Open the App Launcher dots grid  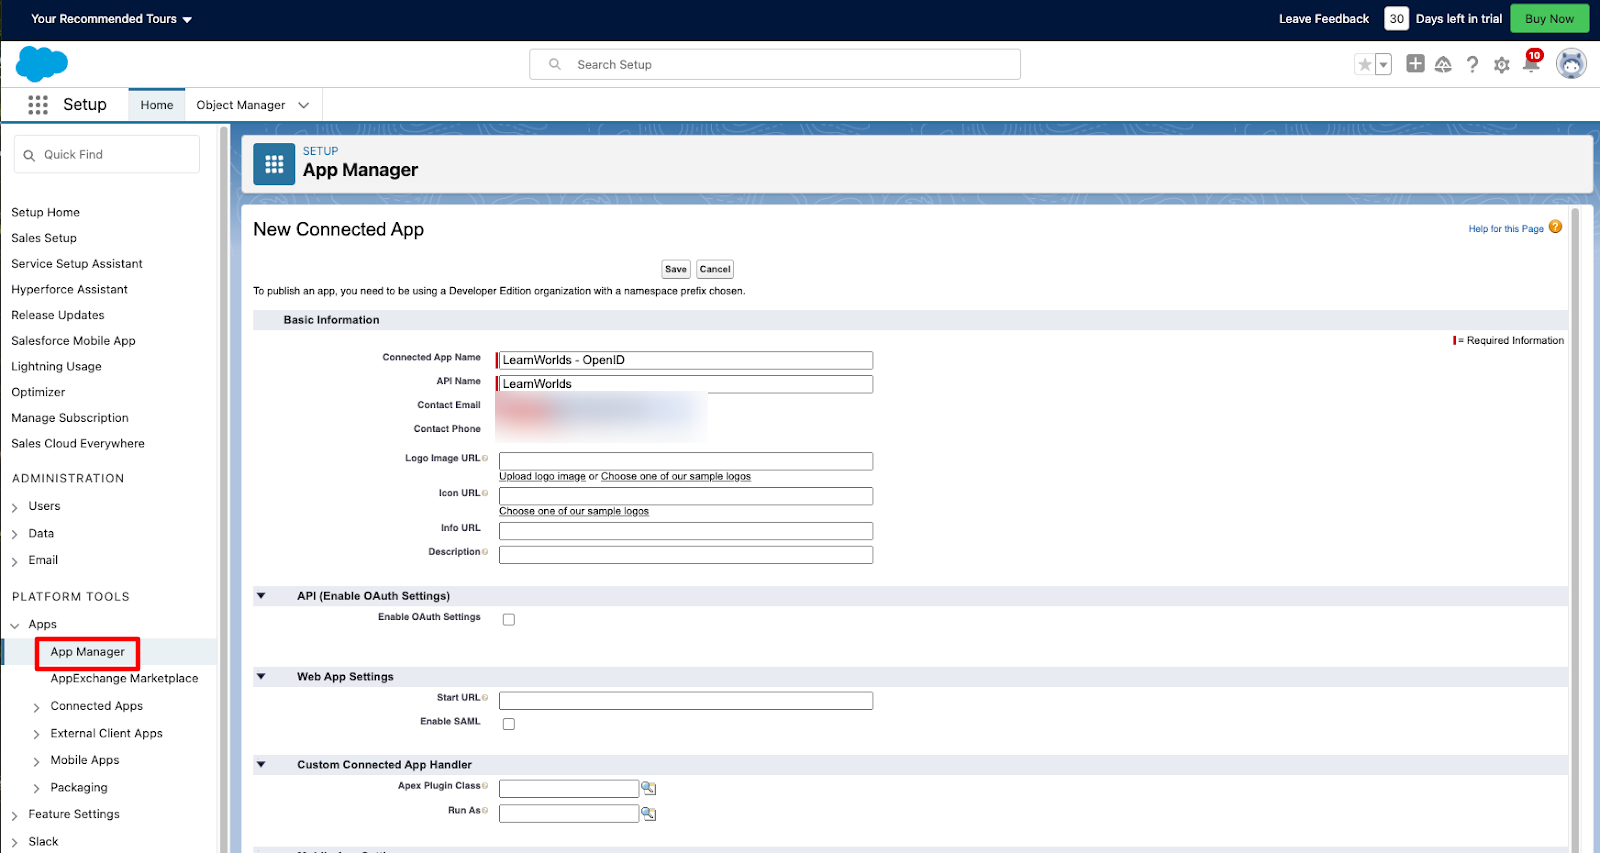tap(38, 105)
